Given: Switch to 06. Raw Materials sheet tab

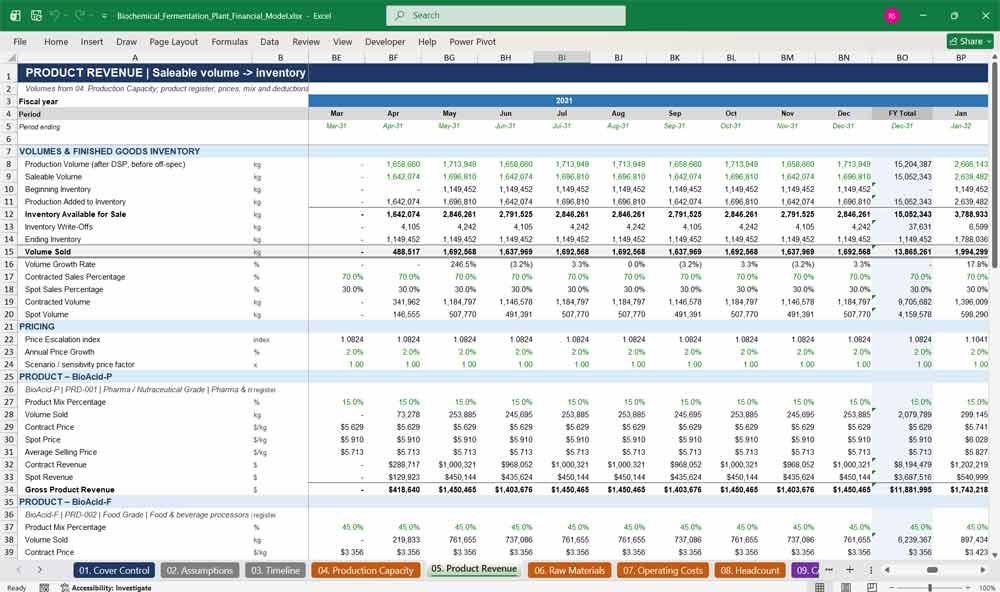Looking at the screenshot, I should [570, 570].
